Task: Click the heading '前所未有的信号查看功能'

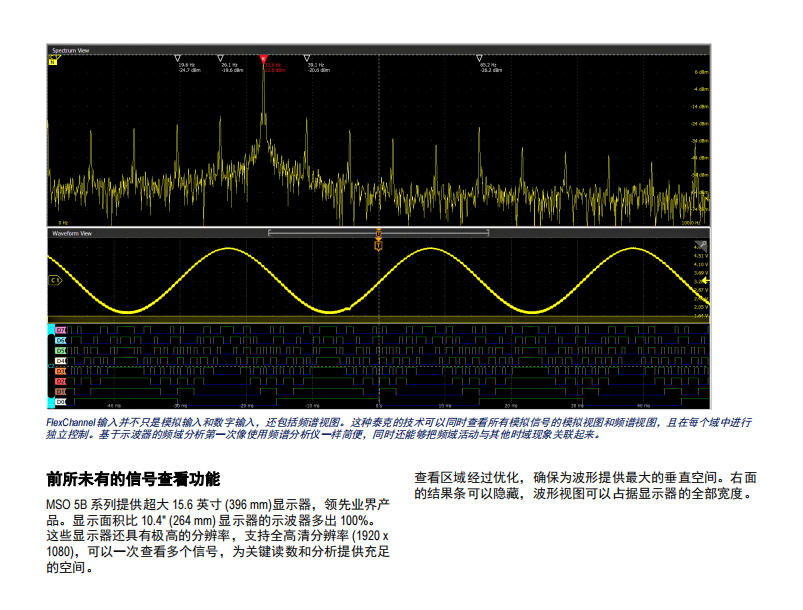Action: 133,479
